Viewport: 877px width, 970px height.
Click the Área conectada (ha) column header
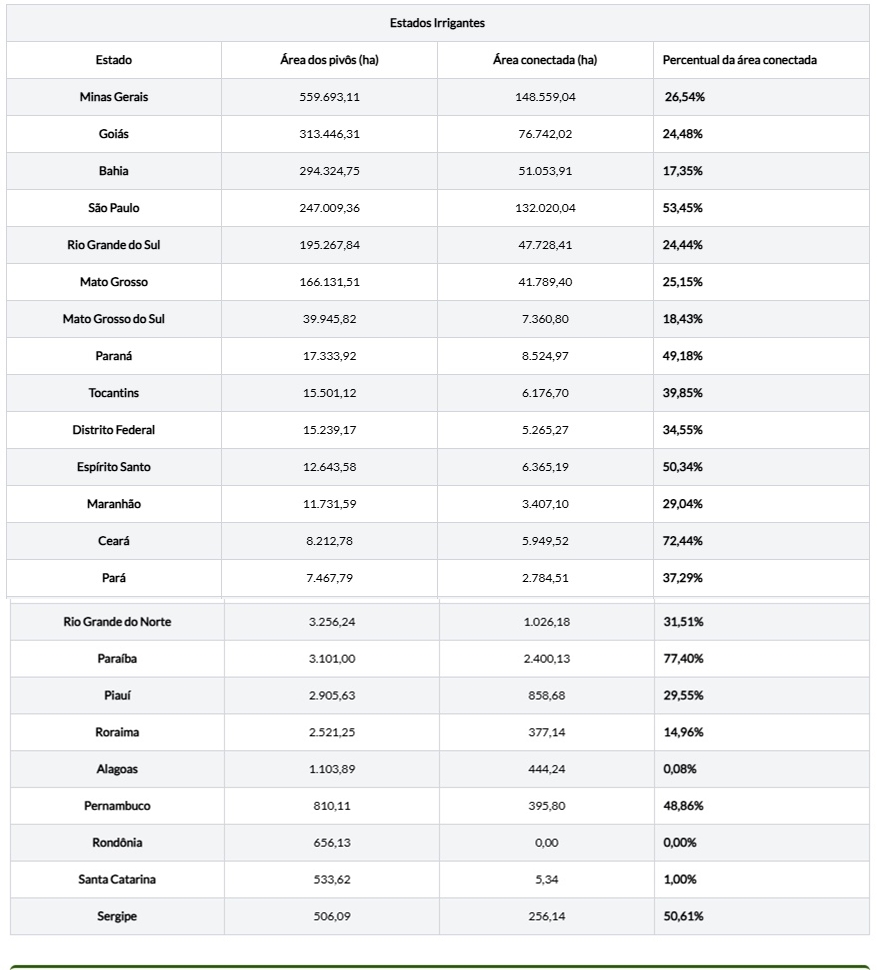(545, 60)
